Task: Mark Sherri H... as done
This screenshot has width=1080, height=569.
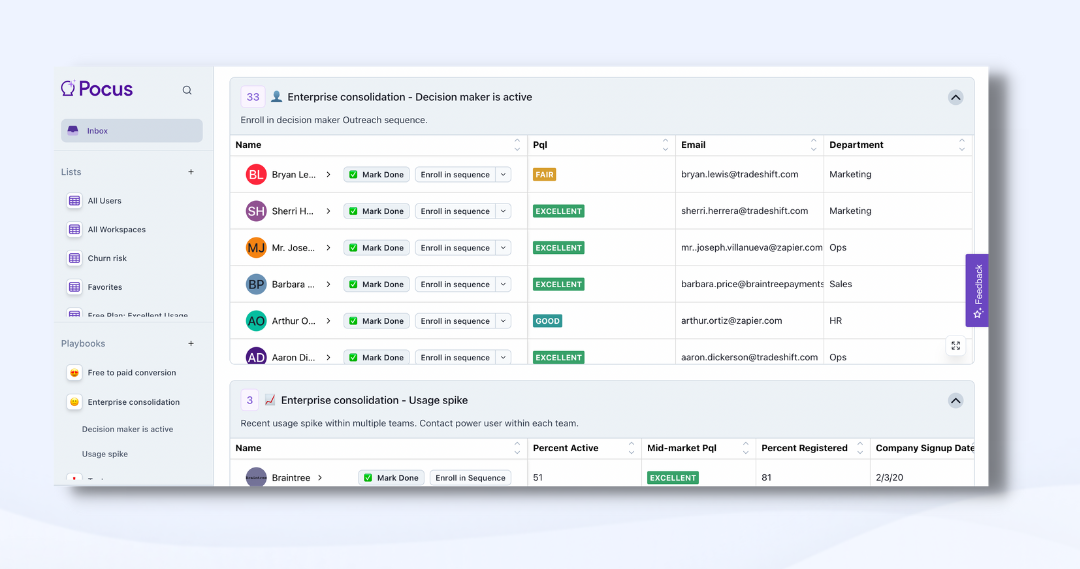Action: click(377, 211)
